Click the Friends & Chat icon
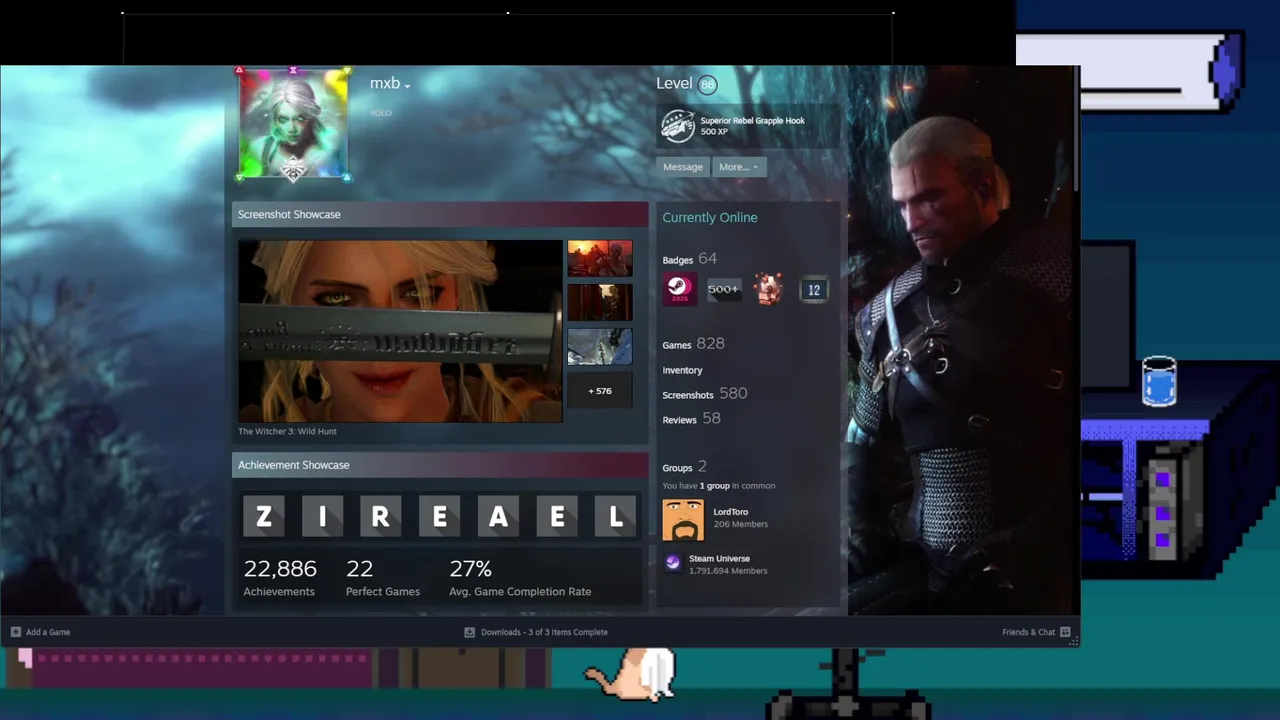This screenshot has width=1280, height=720. pos(1065,632)
